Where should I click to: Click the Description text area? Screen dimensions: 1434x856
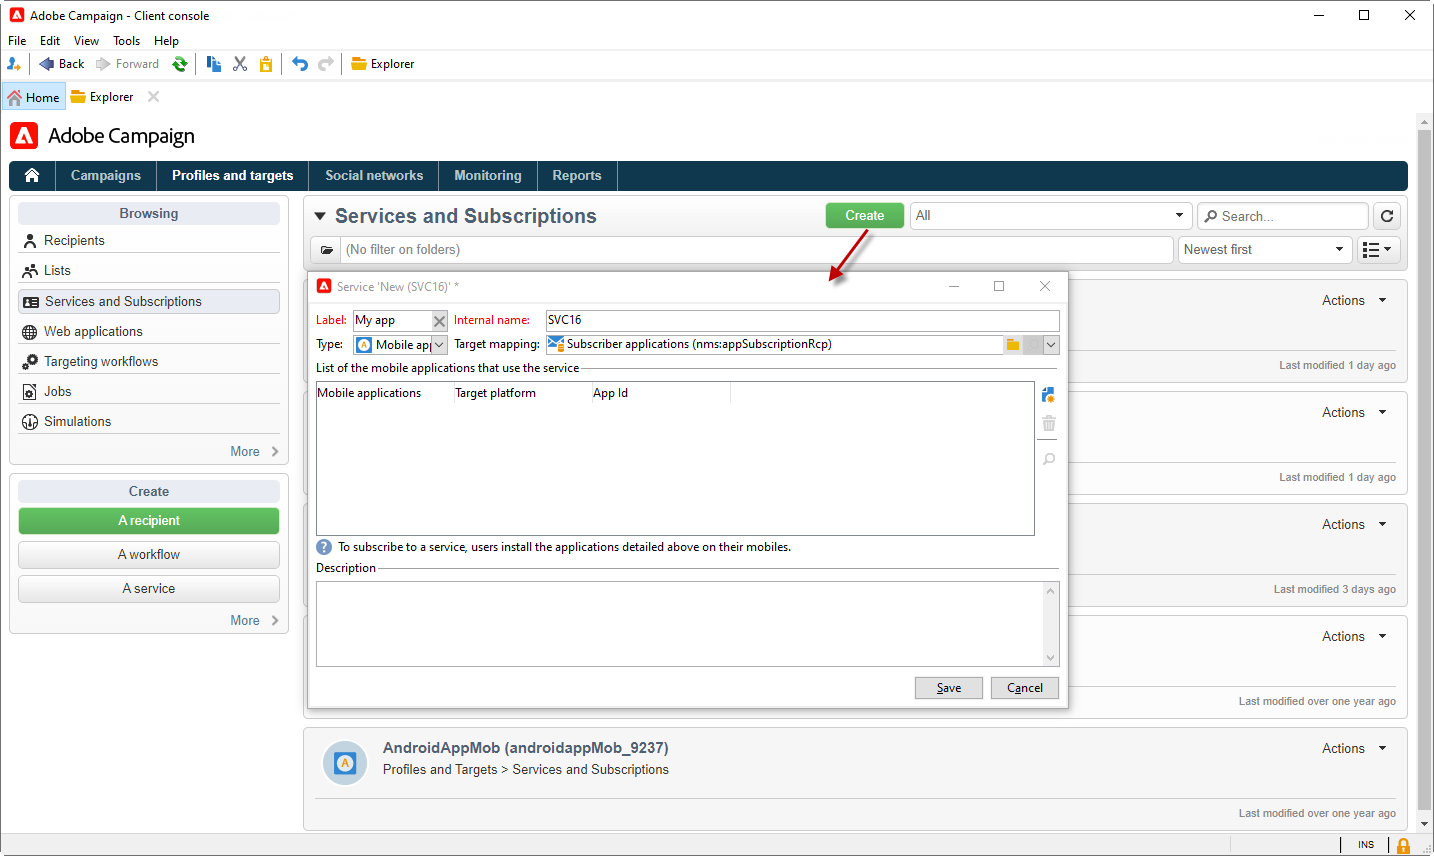point(680,624)
